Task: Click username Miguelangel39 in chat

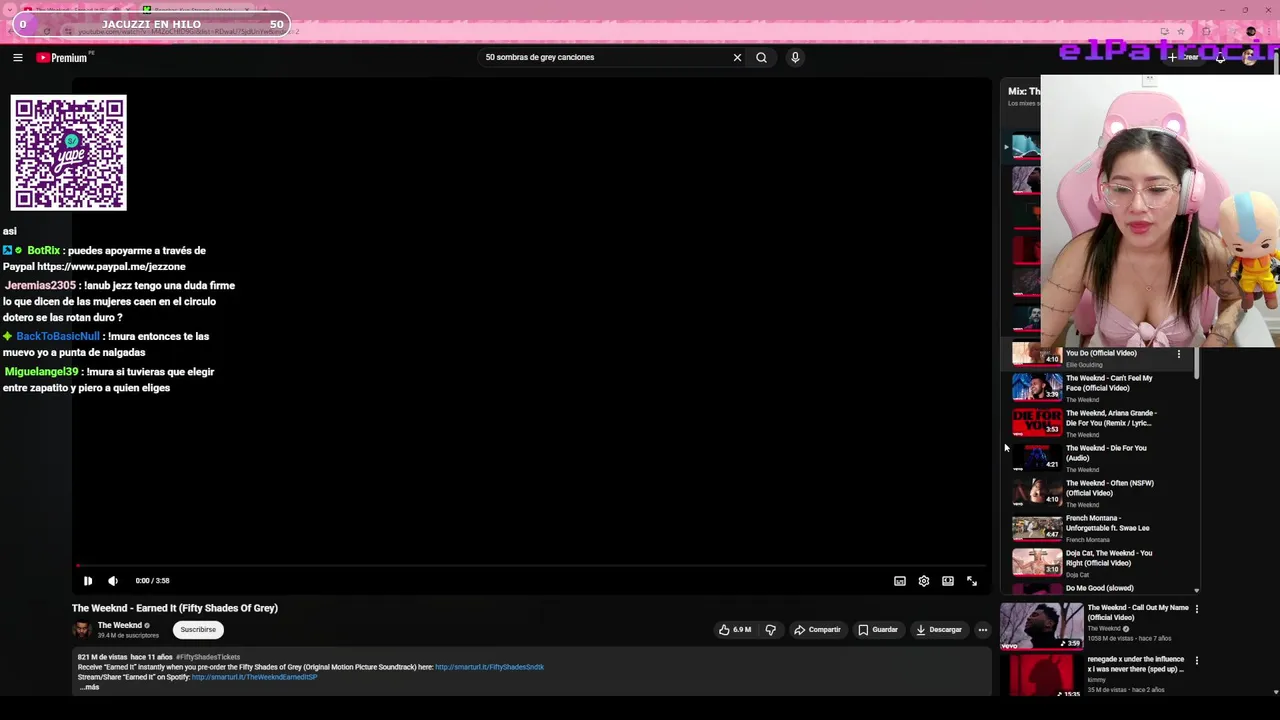Action: (x=41, y=372)
